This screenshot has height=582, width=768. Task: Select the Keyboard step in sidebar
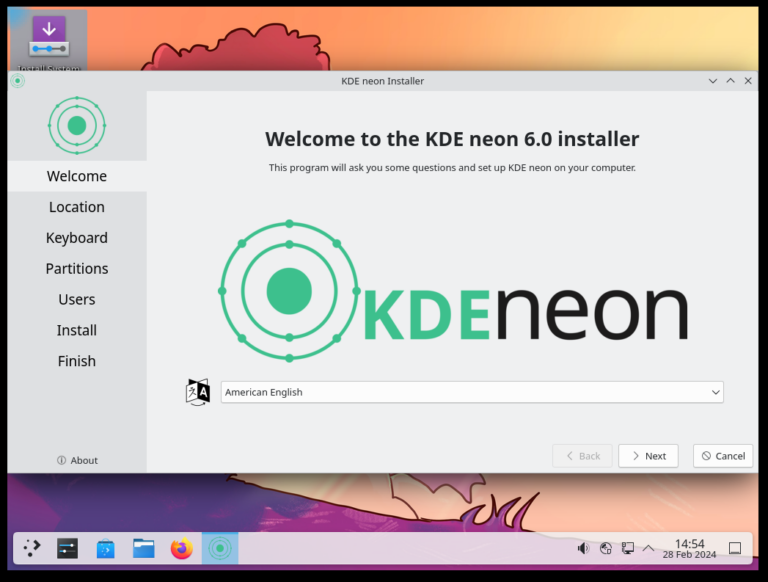coord(77,238)
